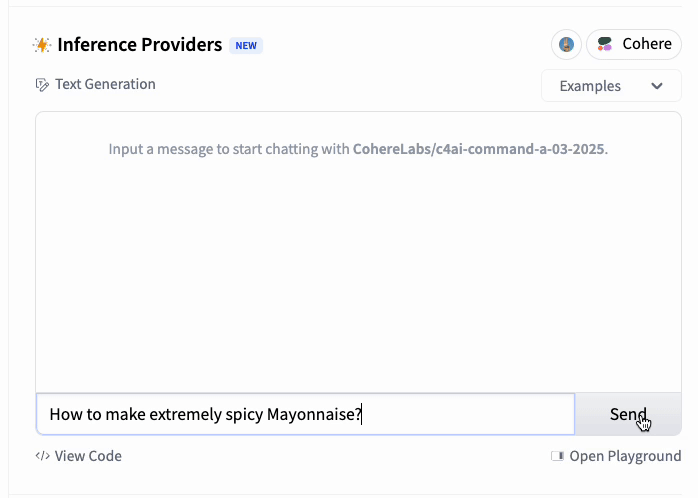
Task: Open the Cohere provider selector
Action: (633, 45)
